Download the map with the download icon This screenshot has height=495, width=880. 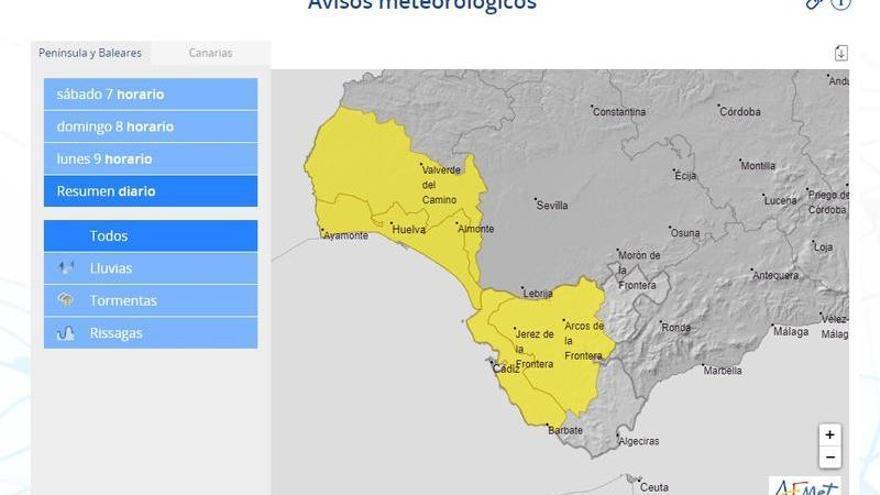(841, 53)
